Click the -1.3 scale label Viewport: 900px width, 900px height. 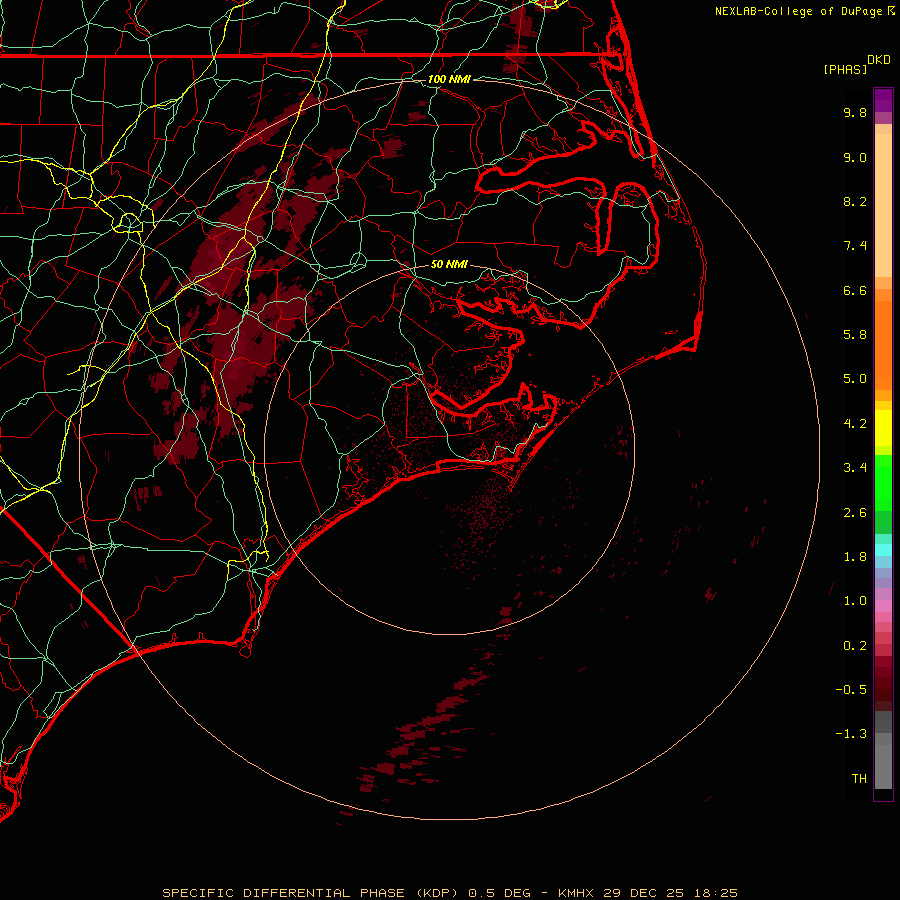pos(851,734)
